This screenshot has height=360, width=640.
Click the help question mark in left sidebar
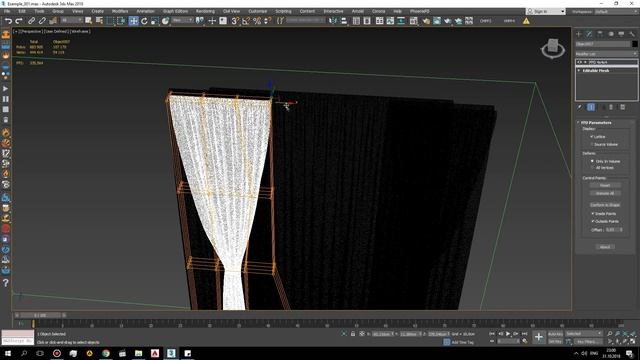(6, 282)
